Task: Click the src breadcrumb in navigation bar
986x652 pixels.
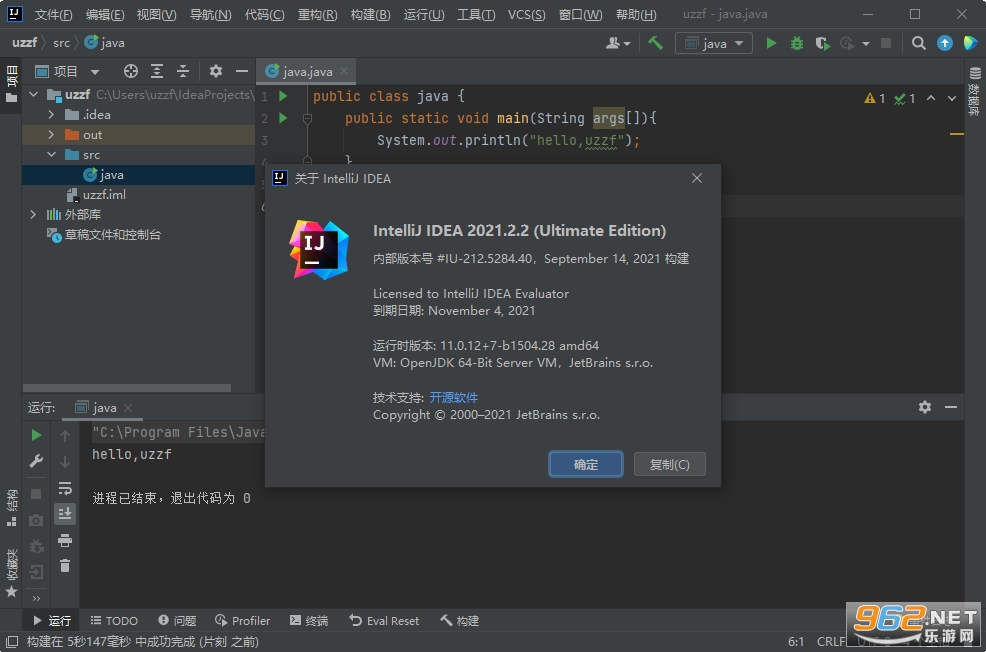Action: click(61, 43)
